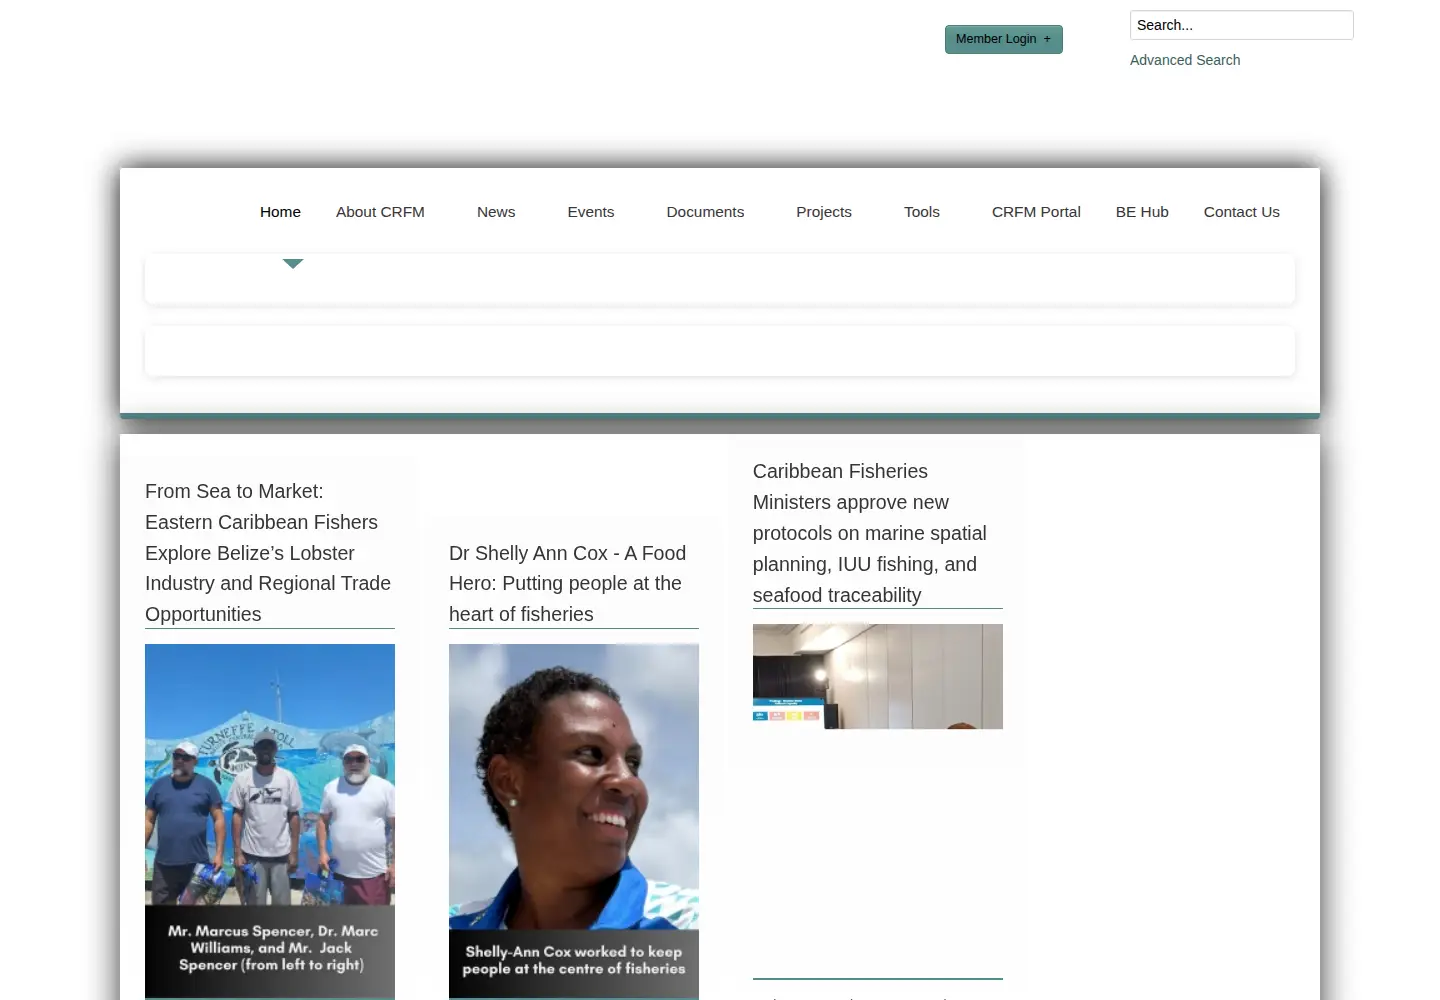The height and width of the screenshot is (1000, 1440).
Task: Open the Events menu
Action: (x=591, y=212)
